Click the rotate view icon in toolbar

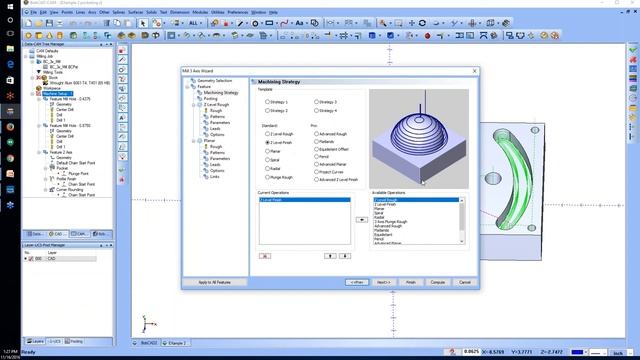422,23
